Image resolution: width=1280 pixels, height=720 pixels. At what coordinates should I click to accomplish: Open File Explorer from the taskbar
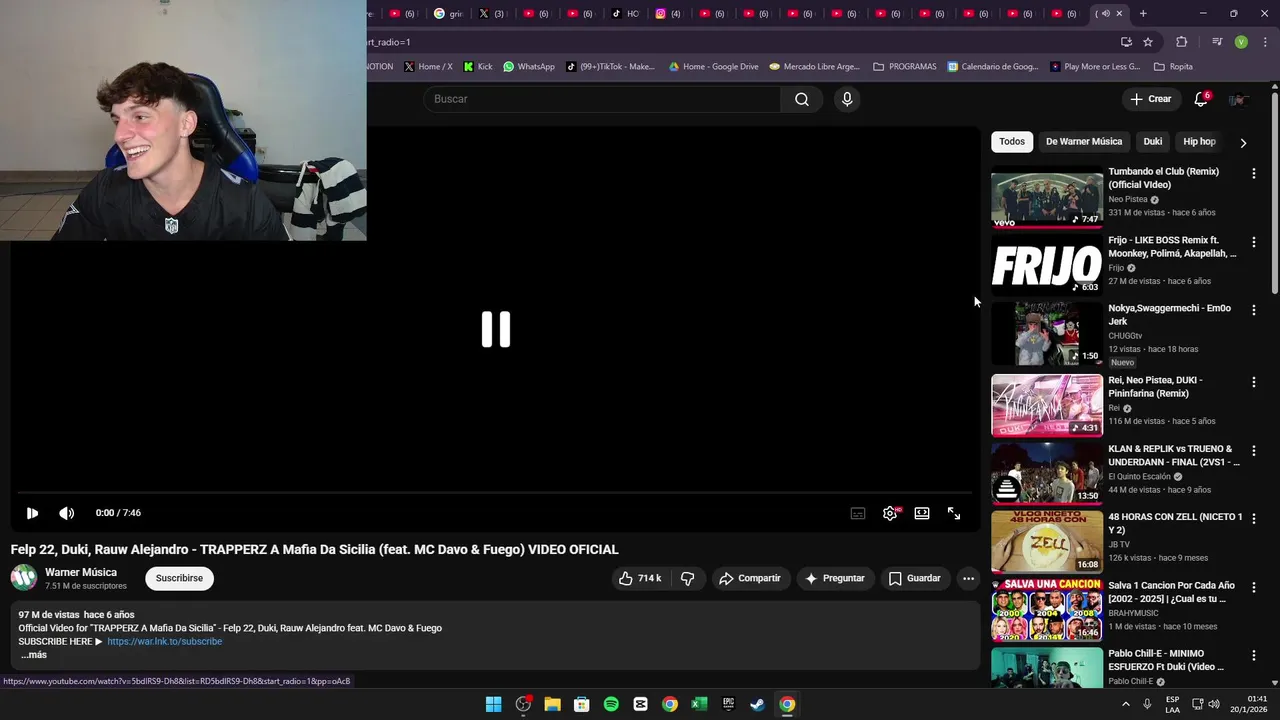point(552,704)
